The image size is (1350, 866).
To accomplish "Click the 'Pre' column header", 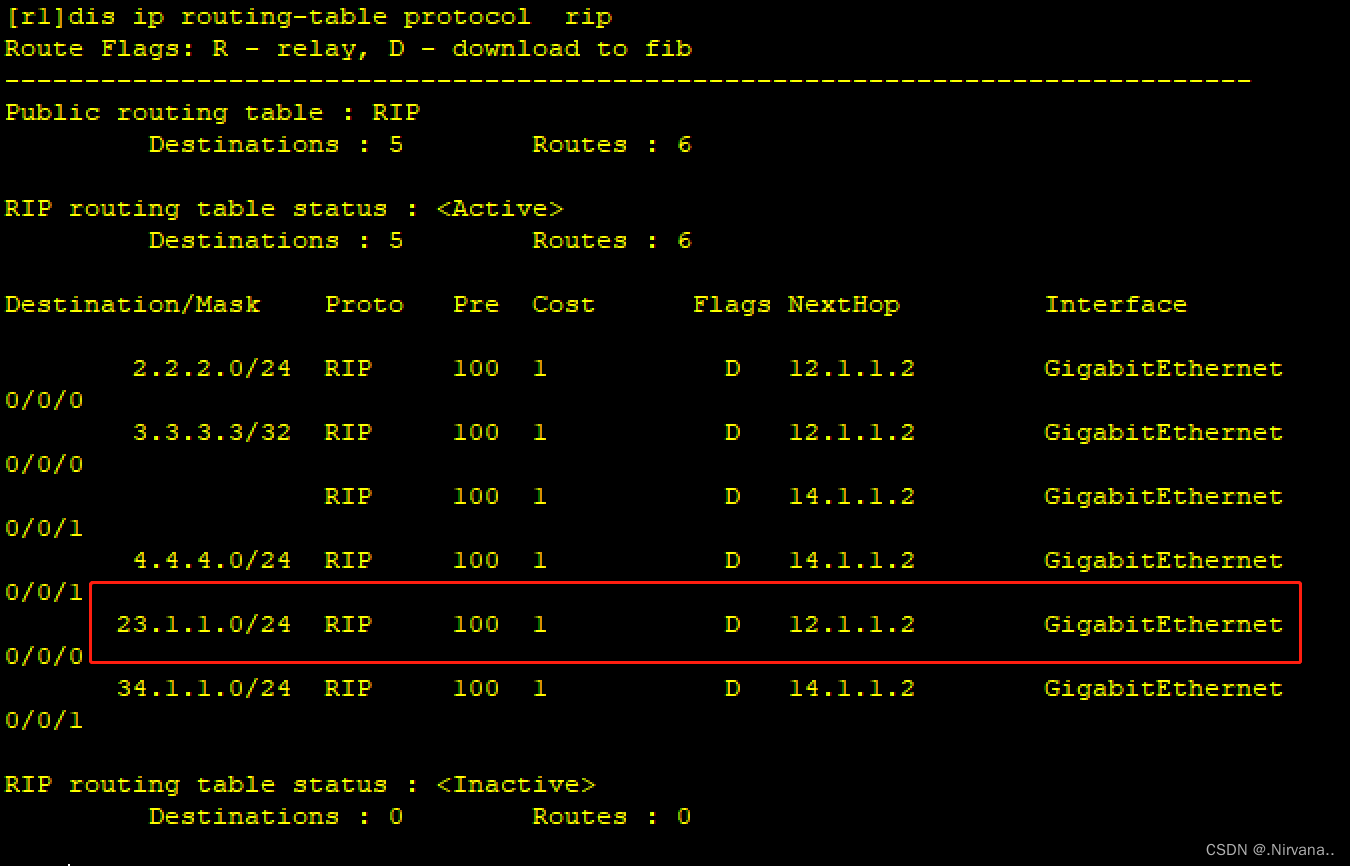I will [476, 305].
